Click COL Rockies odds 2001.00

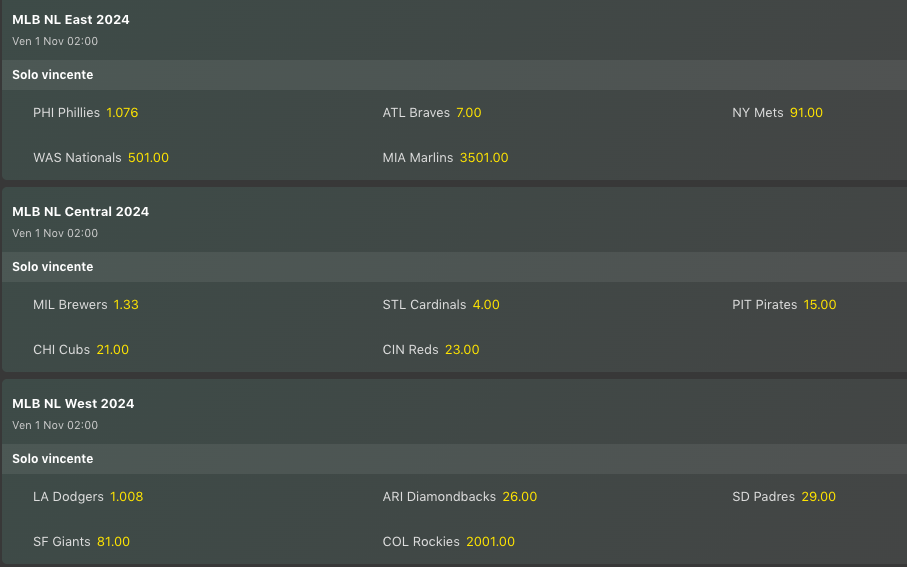pos(491,542)
